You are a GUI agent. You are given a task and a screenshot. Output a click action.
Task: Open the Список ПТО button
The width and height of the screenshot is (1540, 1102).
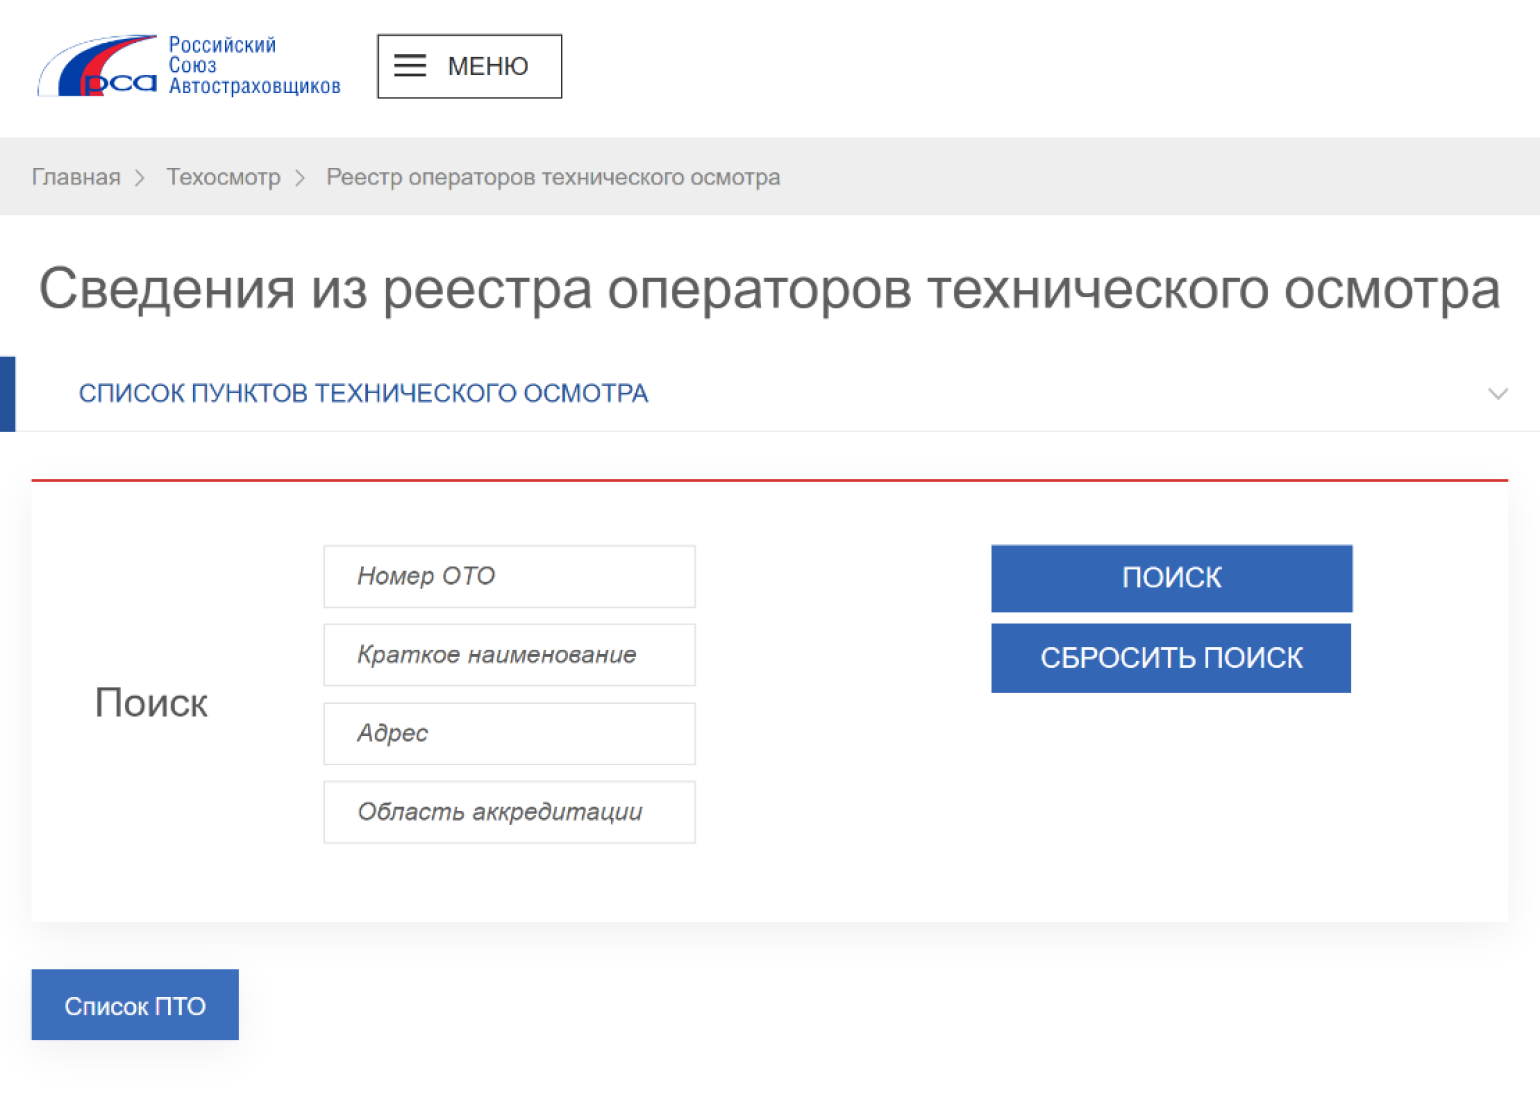[135, 1005]
